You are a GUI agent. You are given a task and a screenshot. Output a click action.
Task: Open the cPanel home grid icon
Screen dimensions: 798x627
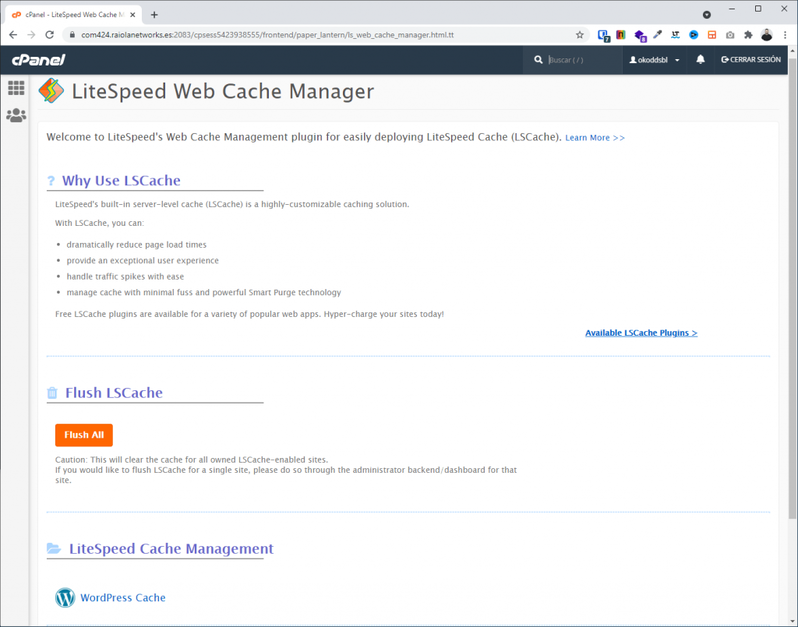(16, 88)
